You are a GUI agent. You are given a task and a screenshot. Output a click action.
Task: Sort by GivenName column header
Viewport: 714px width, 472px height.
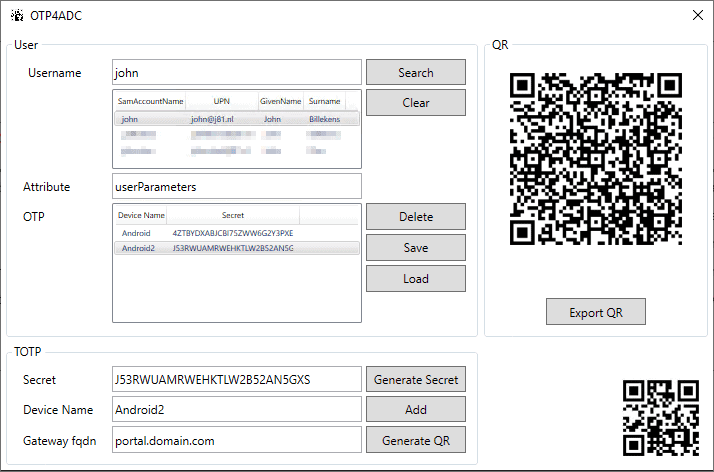tap(280, 101)
